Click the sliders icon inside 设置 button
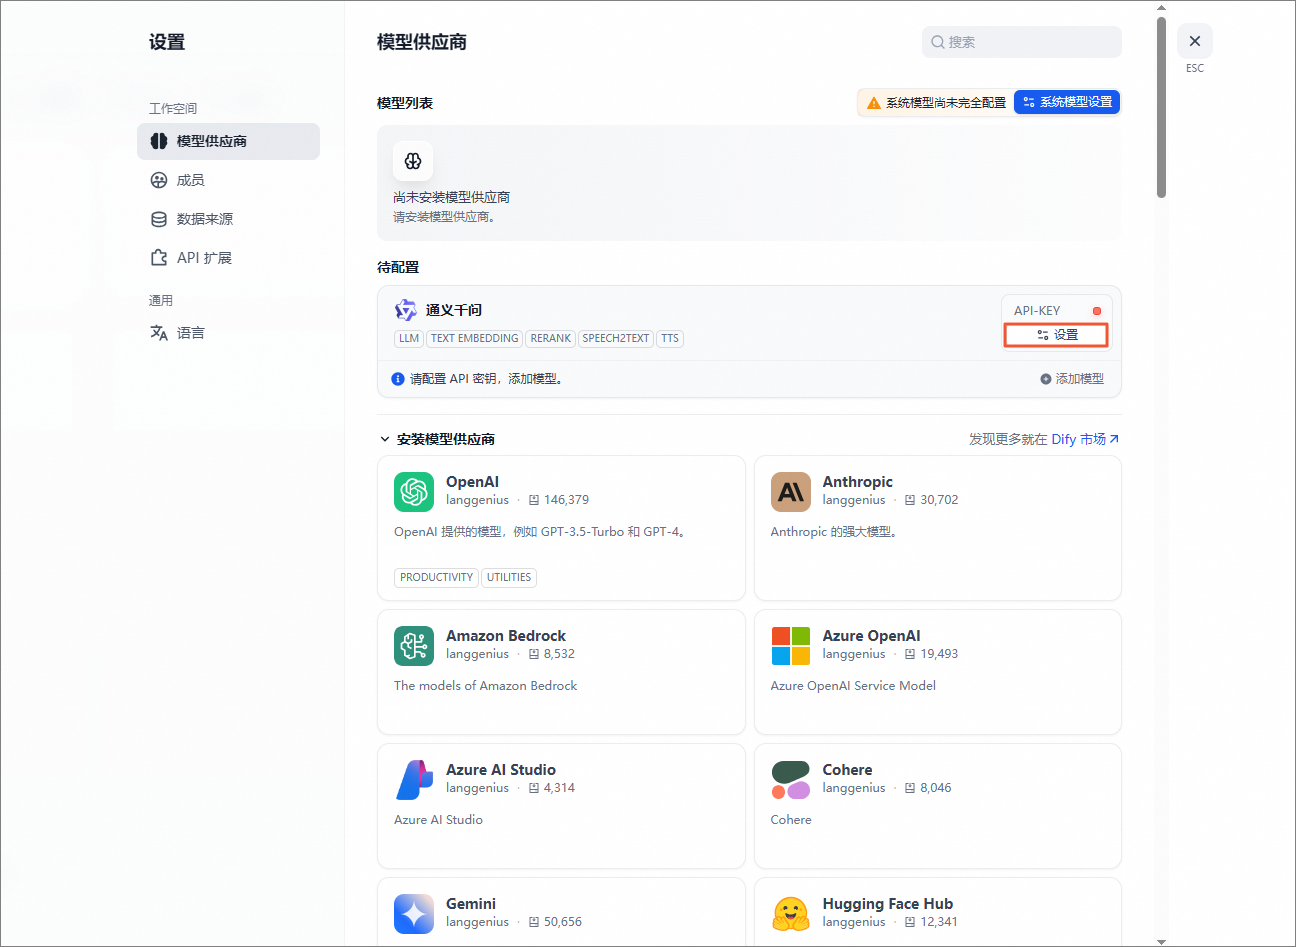The image size is (1296, 947). pos(1043,335)
